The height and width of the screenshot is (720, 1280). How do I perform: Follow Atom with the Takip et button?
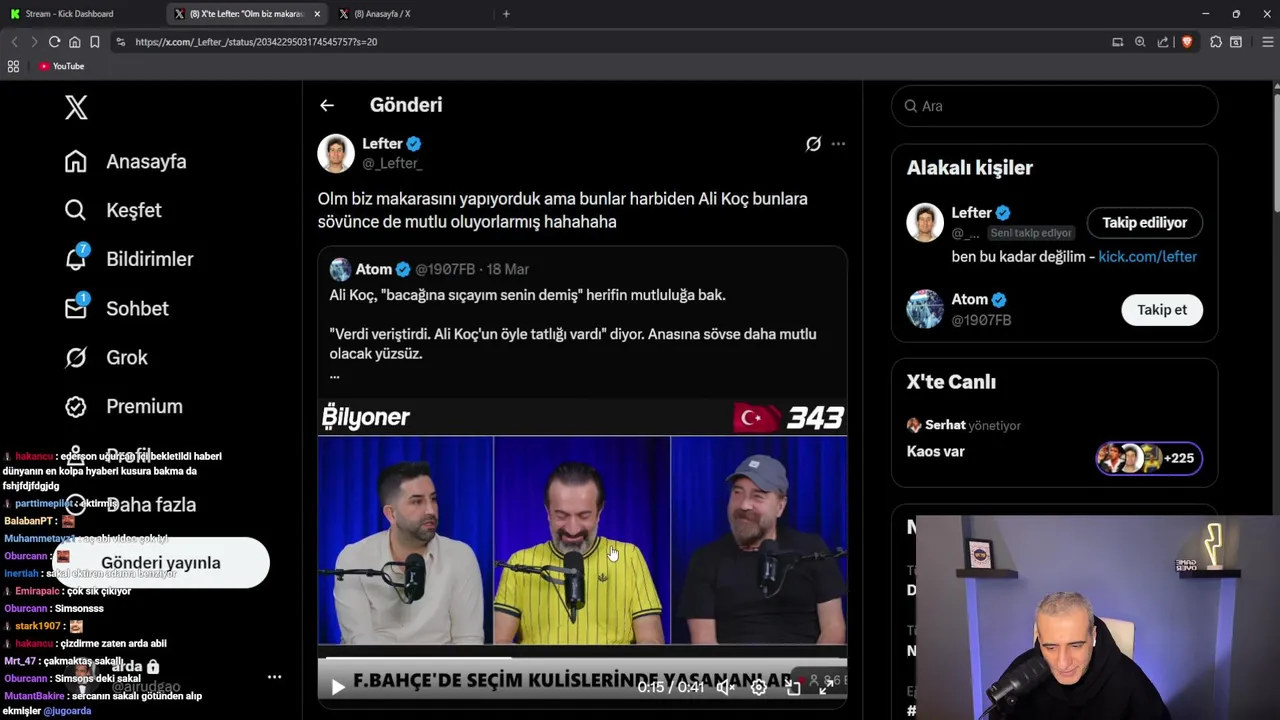click(x=1162, y=310)
